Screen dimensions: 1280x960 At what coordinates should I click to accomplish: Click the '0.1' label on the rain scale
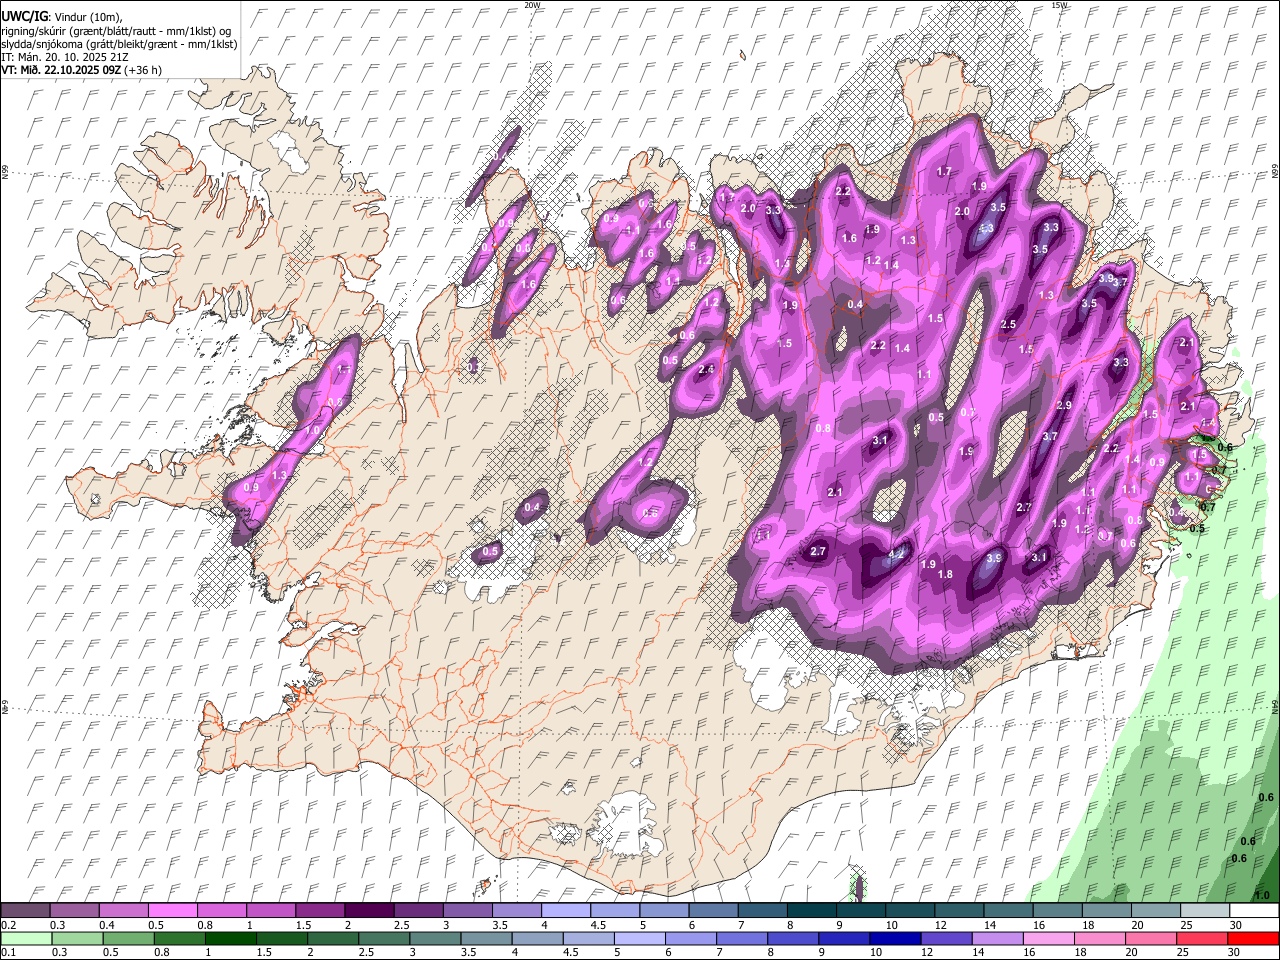pos(8,953)
